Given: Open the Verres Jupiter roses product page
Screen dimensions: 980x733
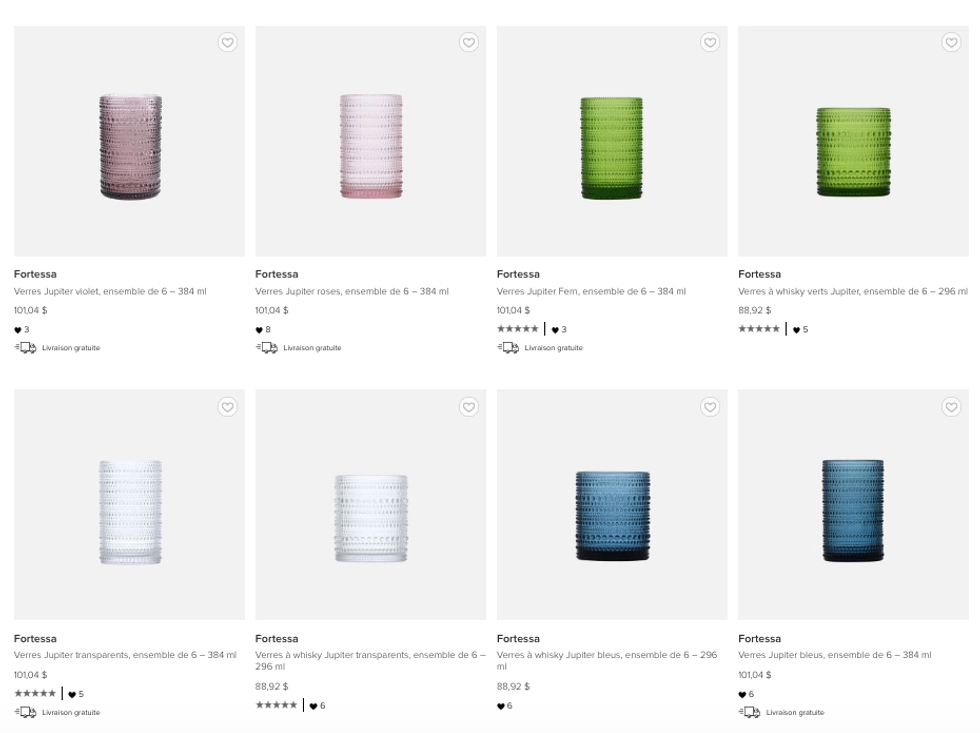Looking at the screenshot, I should click(x=352, y=290).
